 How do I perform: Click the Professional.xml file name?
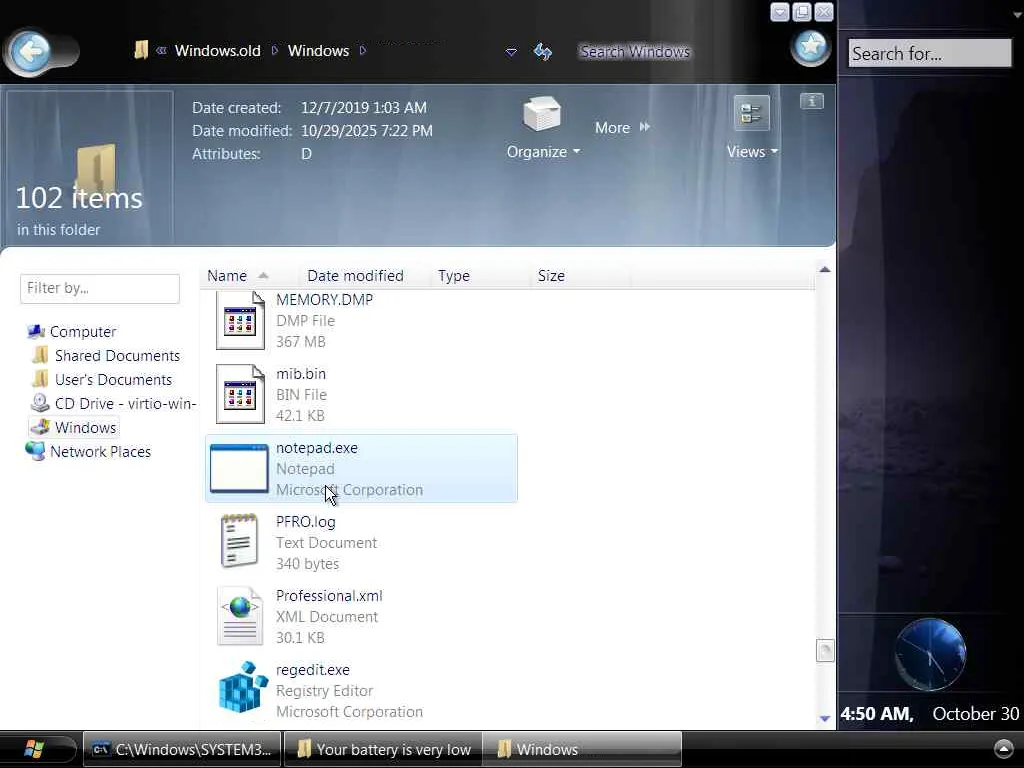tap(329, 596)
